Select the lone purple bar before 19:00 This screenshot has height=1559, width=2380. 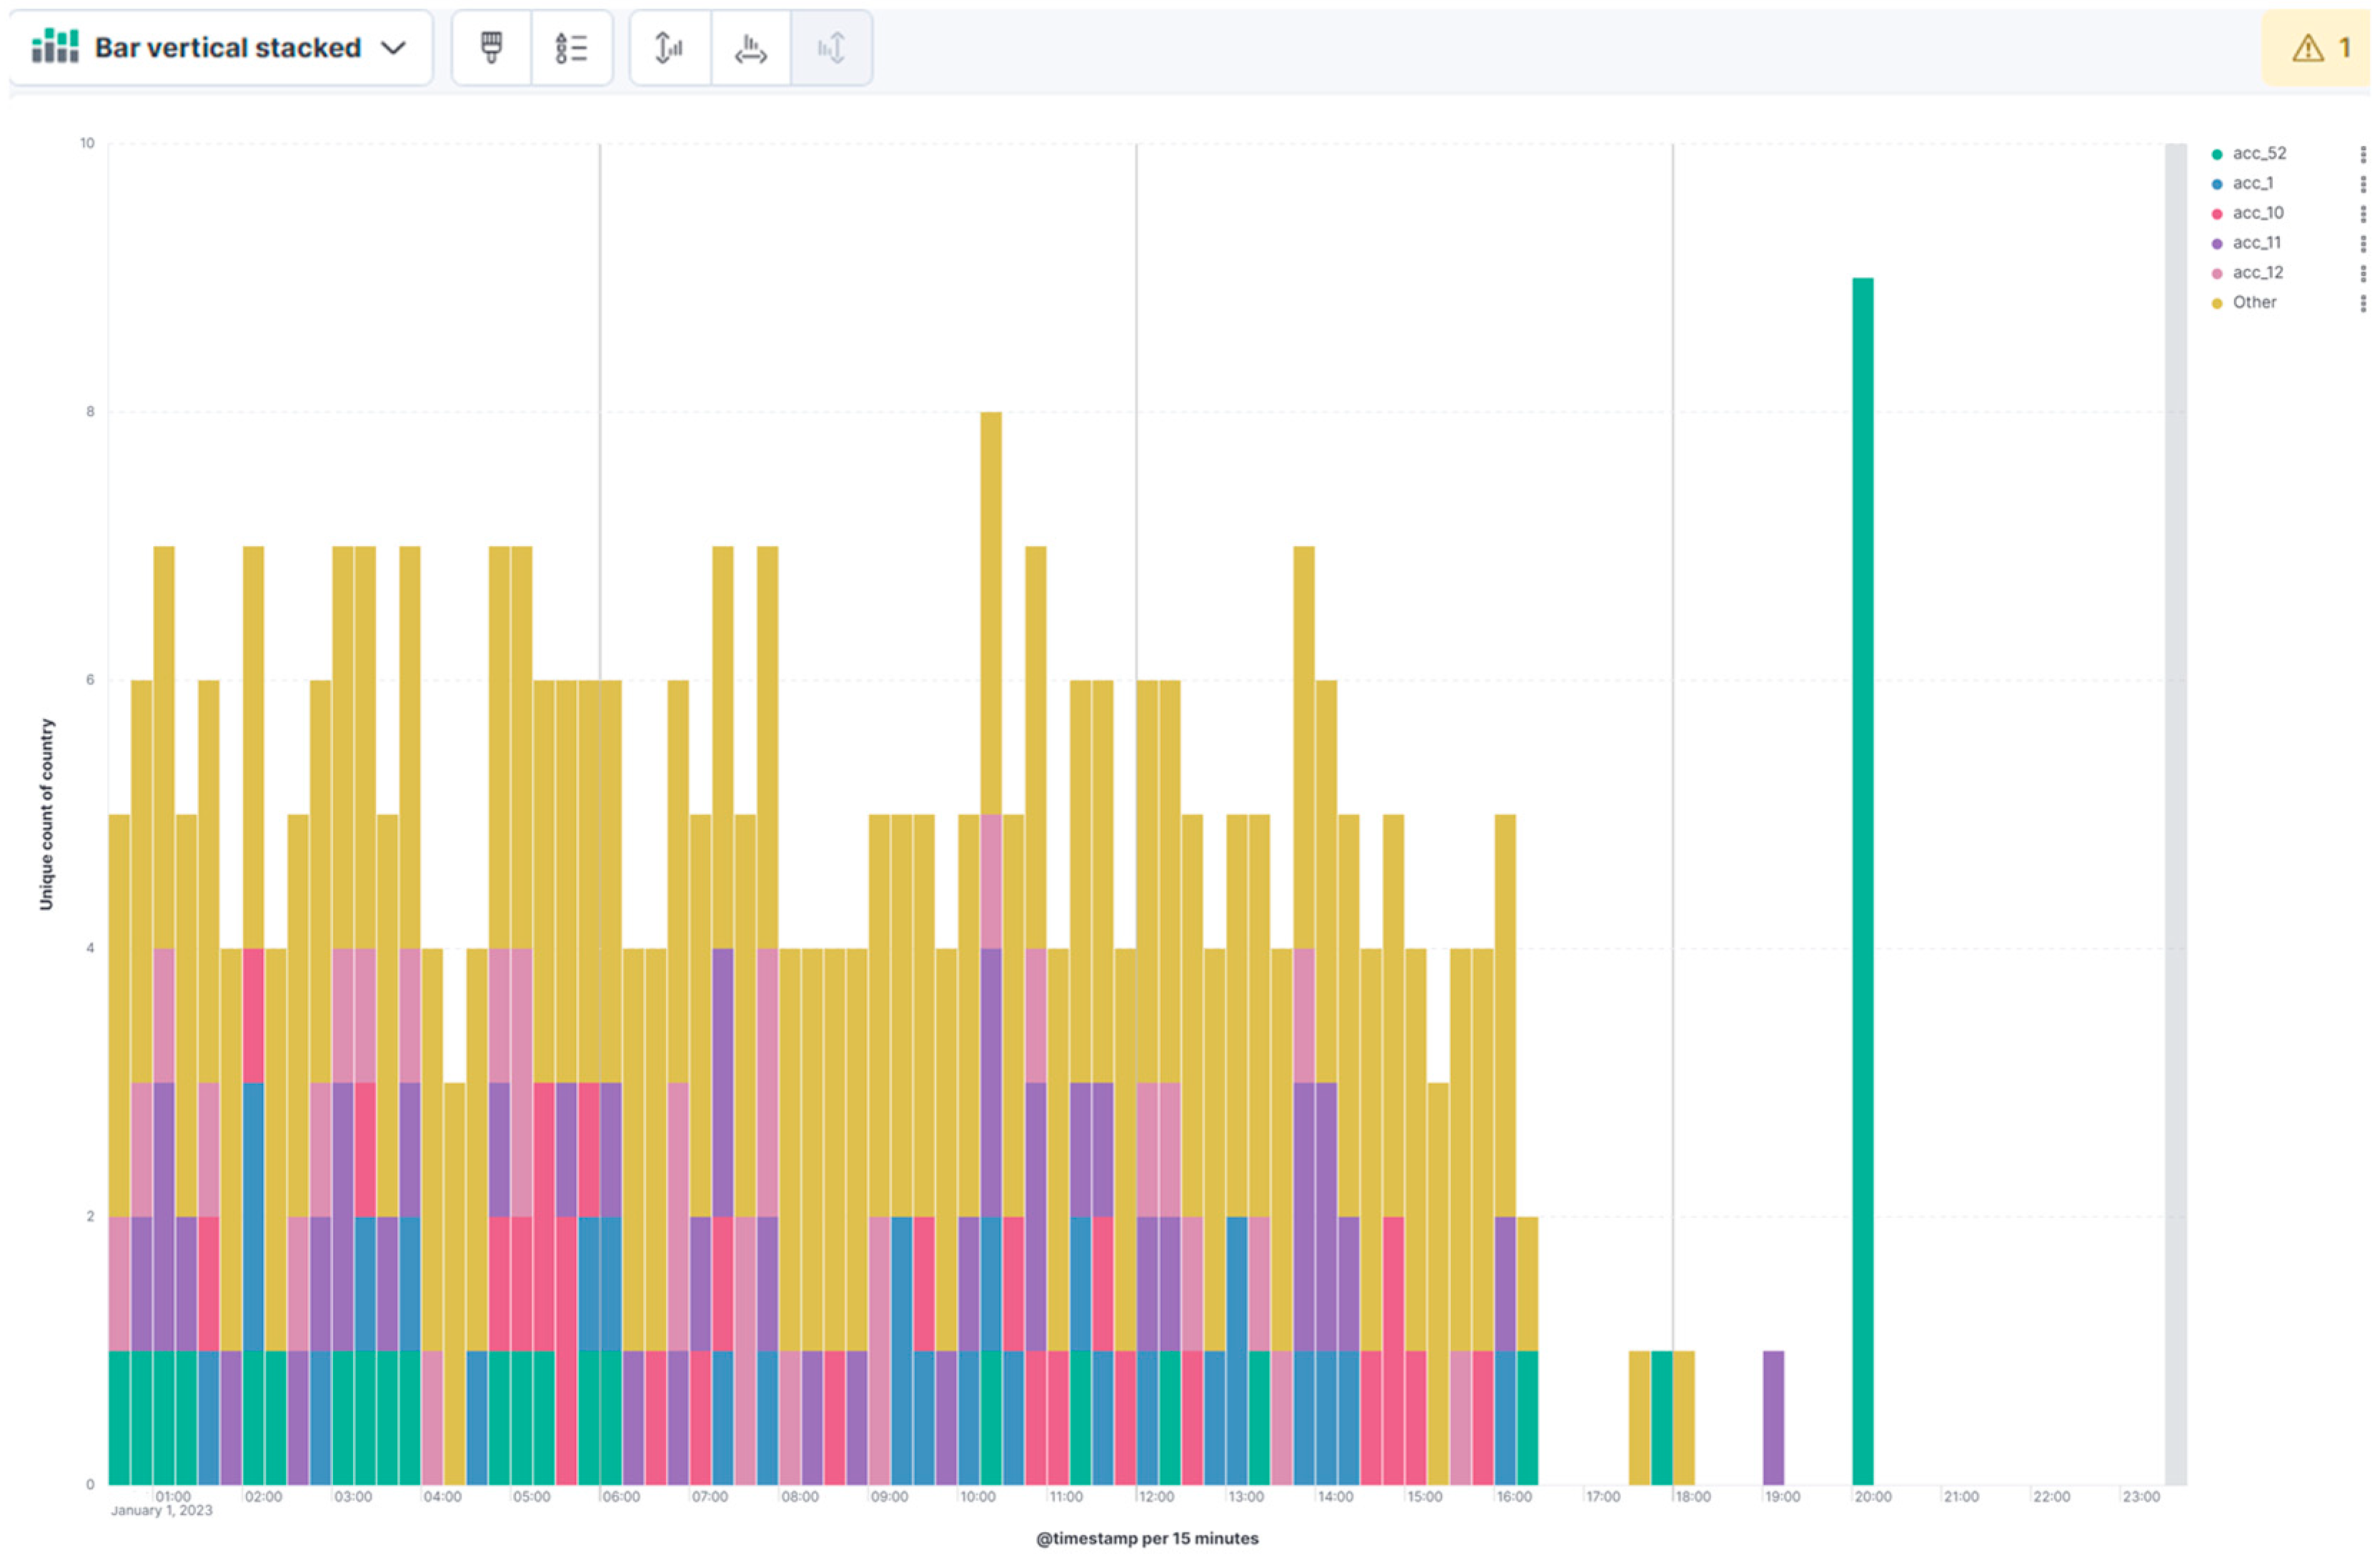pos(1773,1417)
